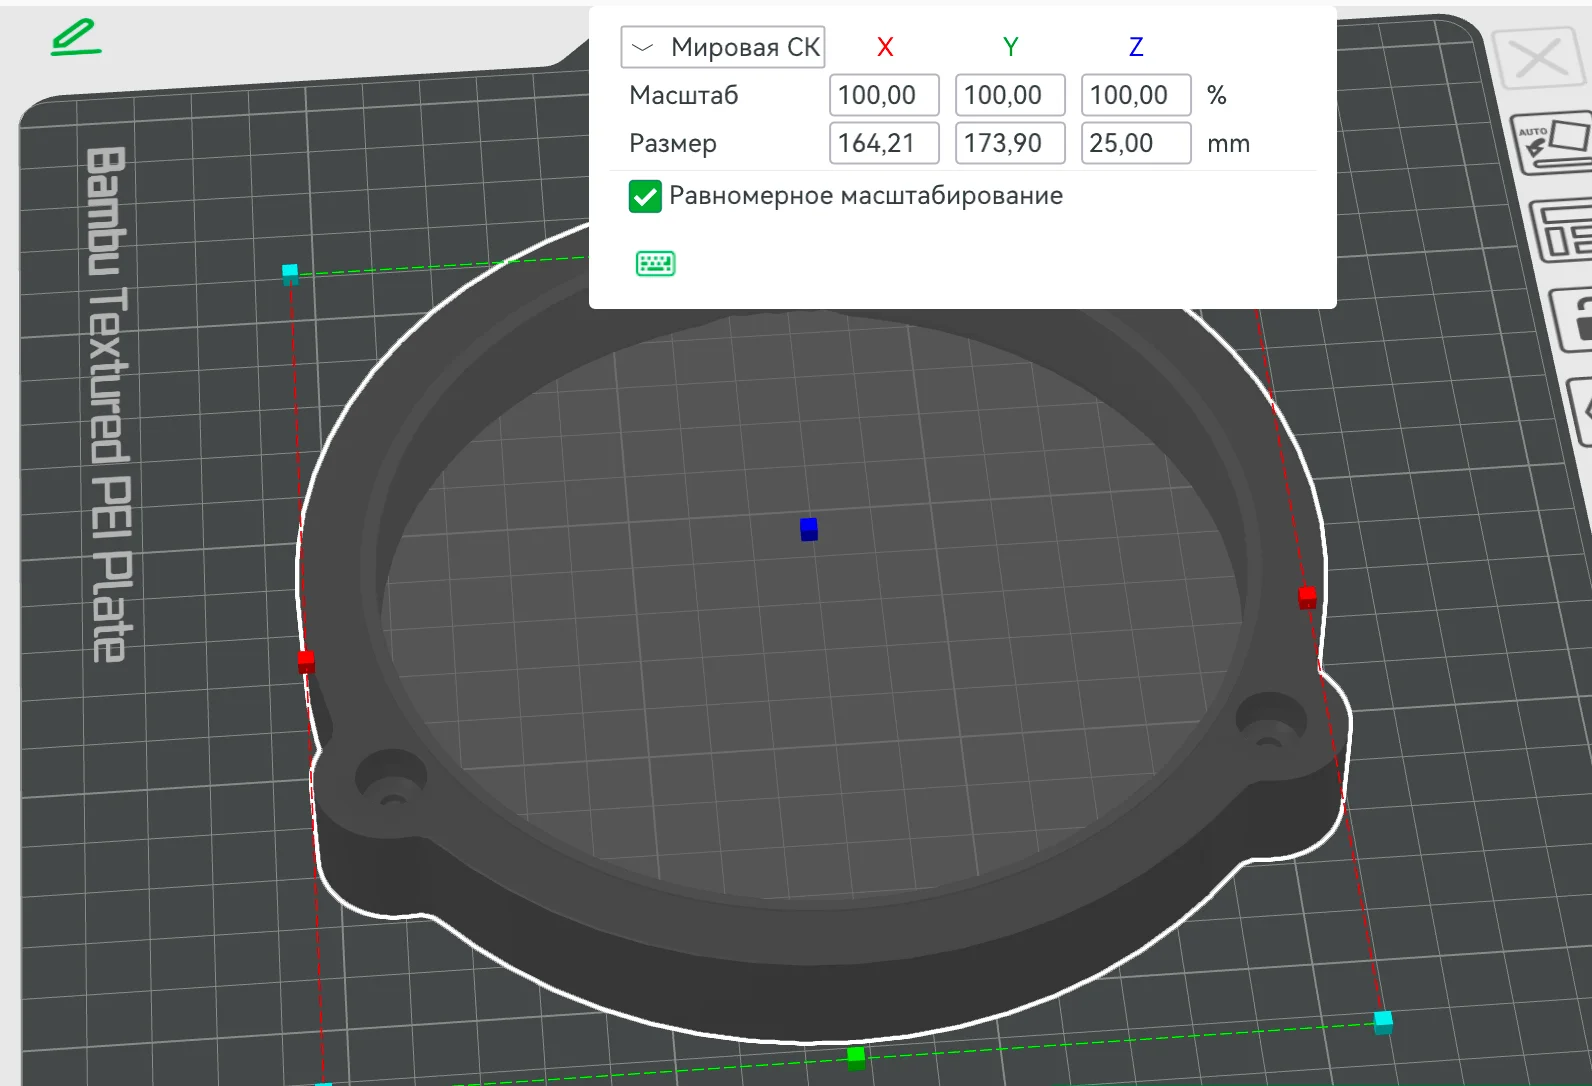Click the Масштаб row label
1592x1086 pixels.
pyautogui.click(x=684, y=95)
